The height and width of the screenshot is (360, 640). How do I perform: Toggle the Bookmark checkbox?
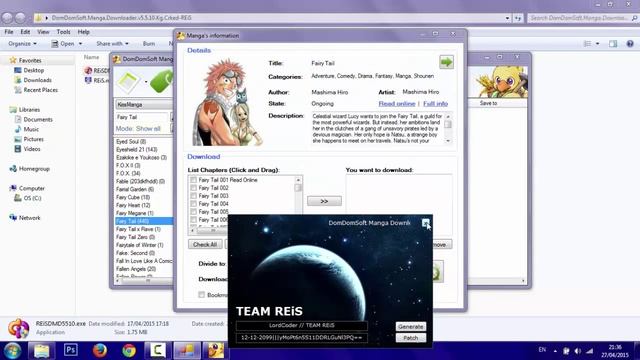point(201,295)
